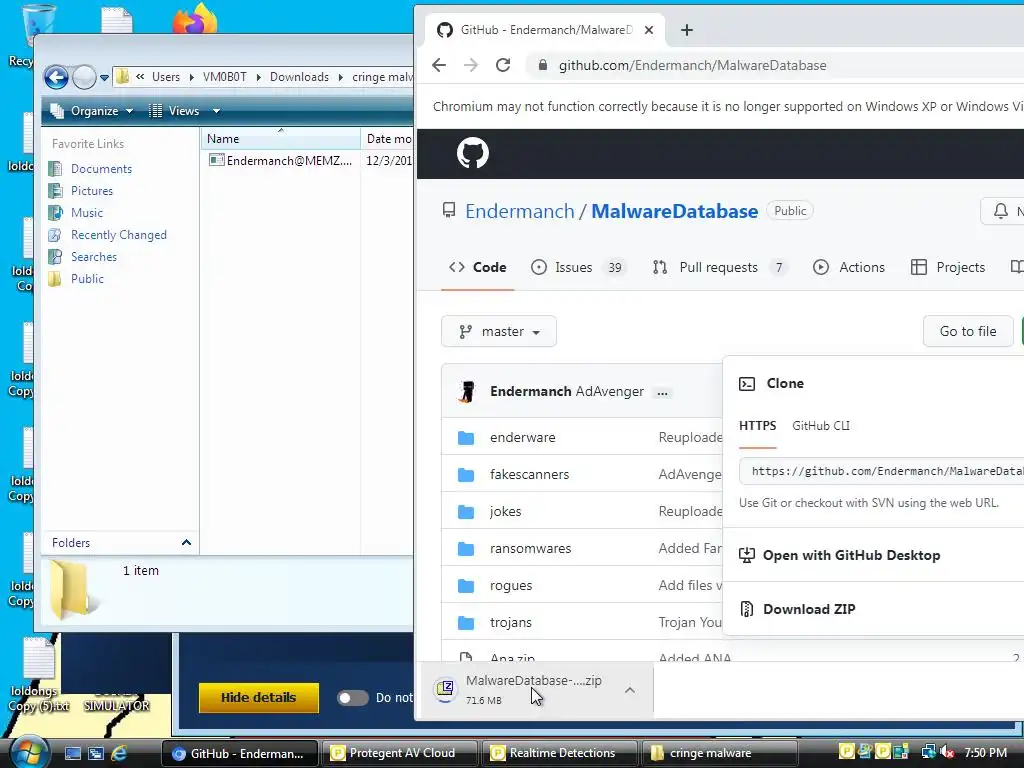
Task: Open Documents favorite link in Explorer
Action: 101,169
